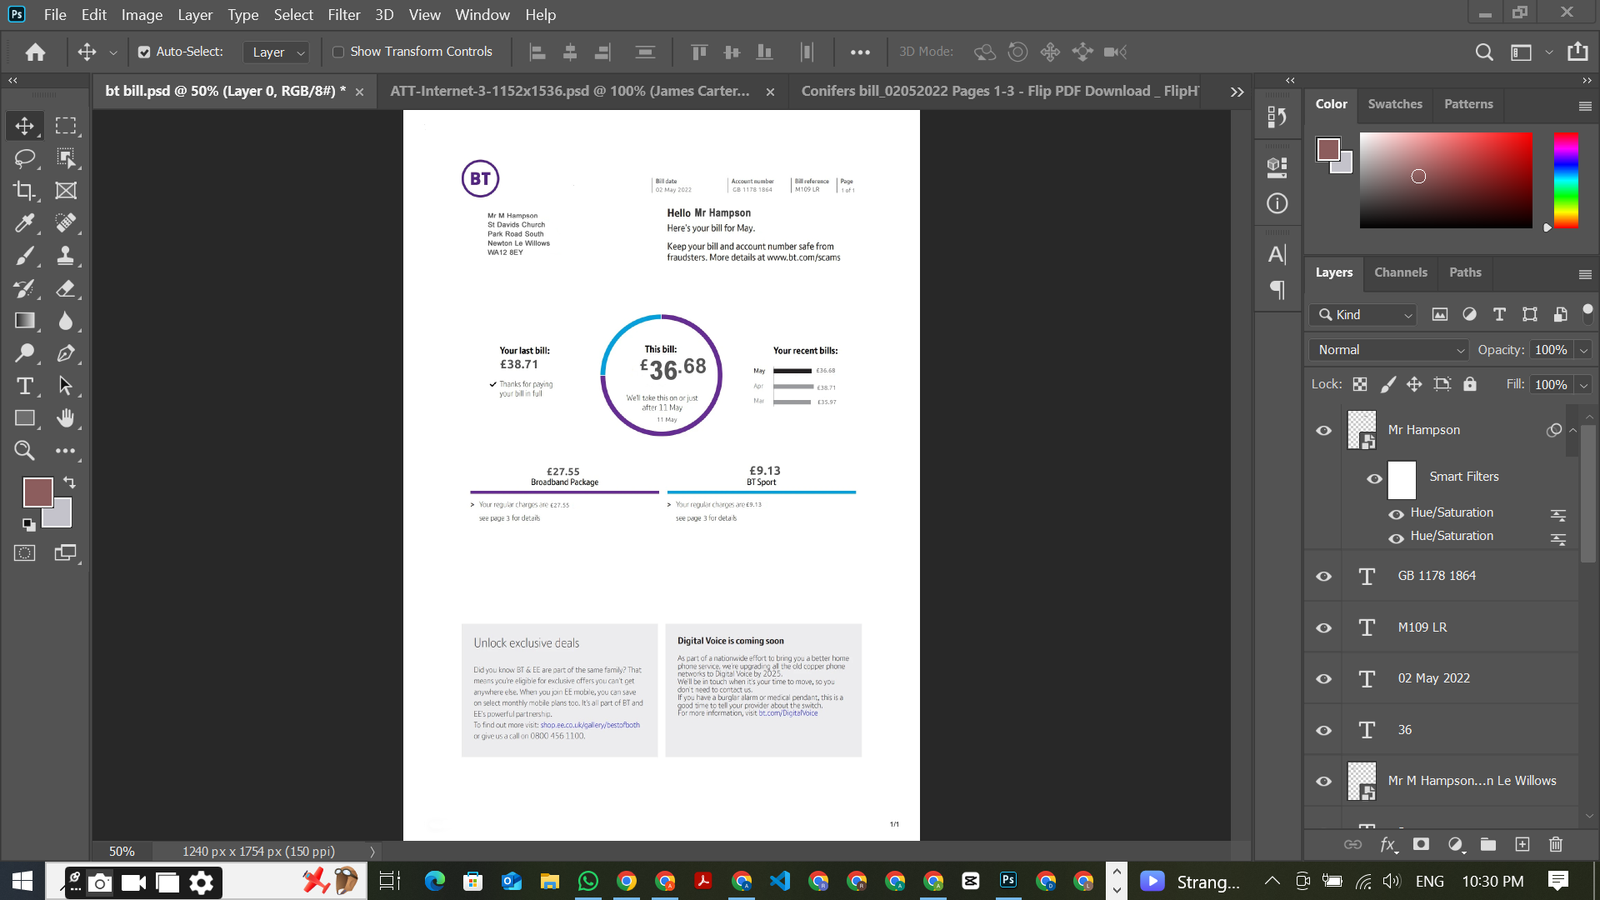The width and height of the screenshot is (1600, 900).
Task: Open the Opacity dropdown arrow
Action: pyautogui.click(x=1584, y=350)
